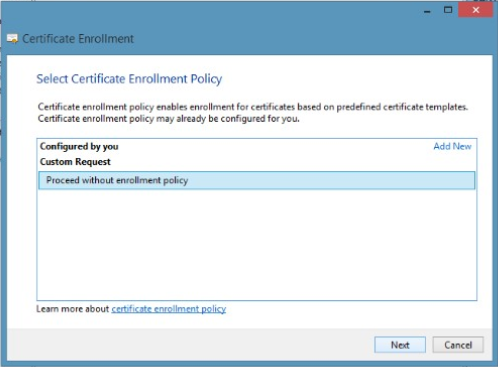Screen dimensions: 498x367
Task: Minimize the Certificate Enrollment window
Action: 427,10
